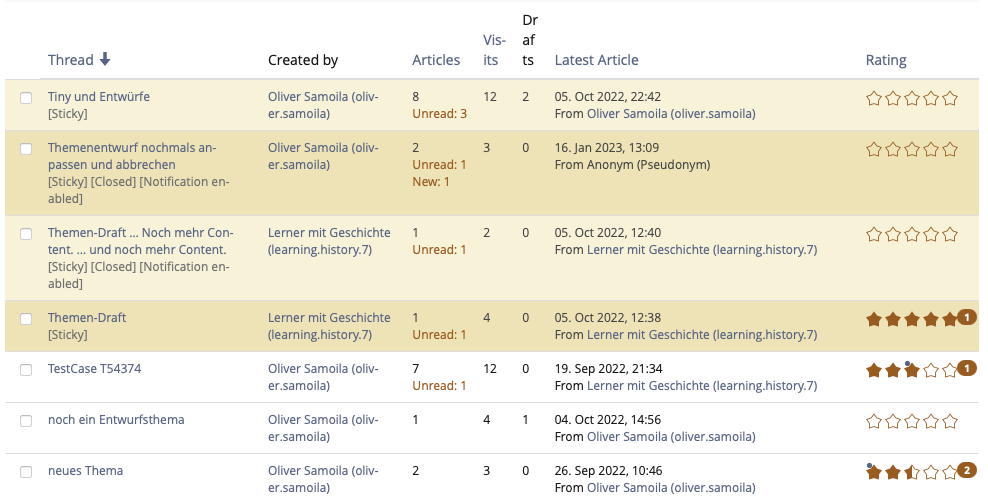This screenshot has width=988, height=501.
Task: Select the Tiny und Entwürfe thread checkbox
Action: 26,98
